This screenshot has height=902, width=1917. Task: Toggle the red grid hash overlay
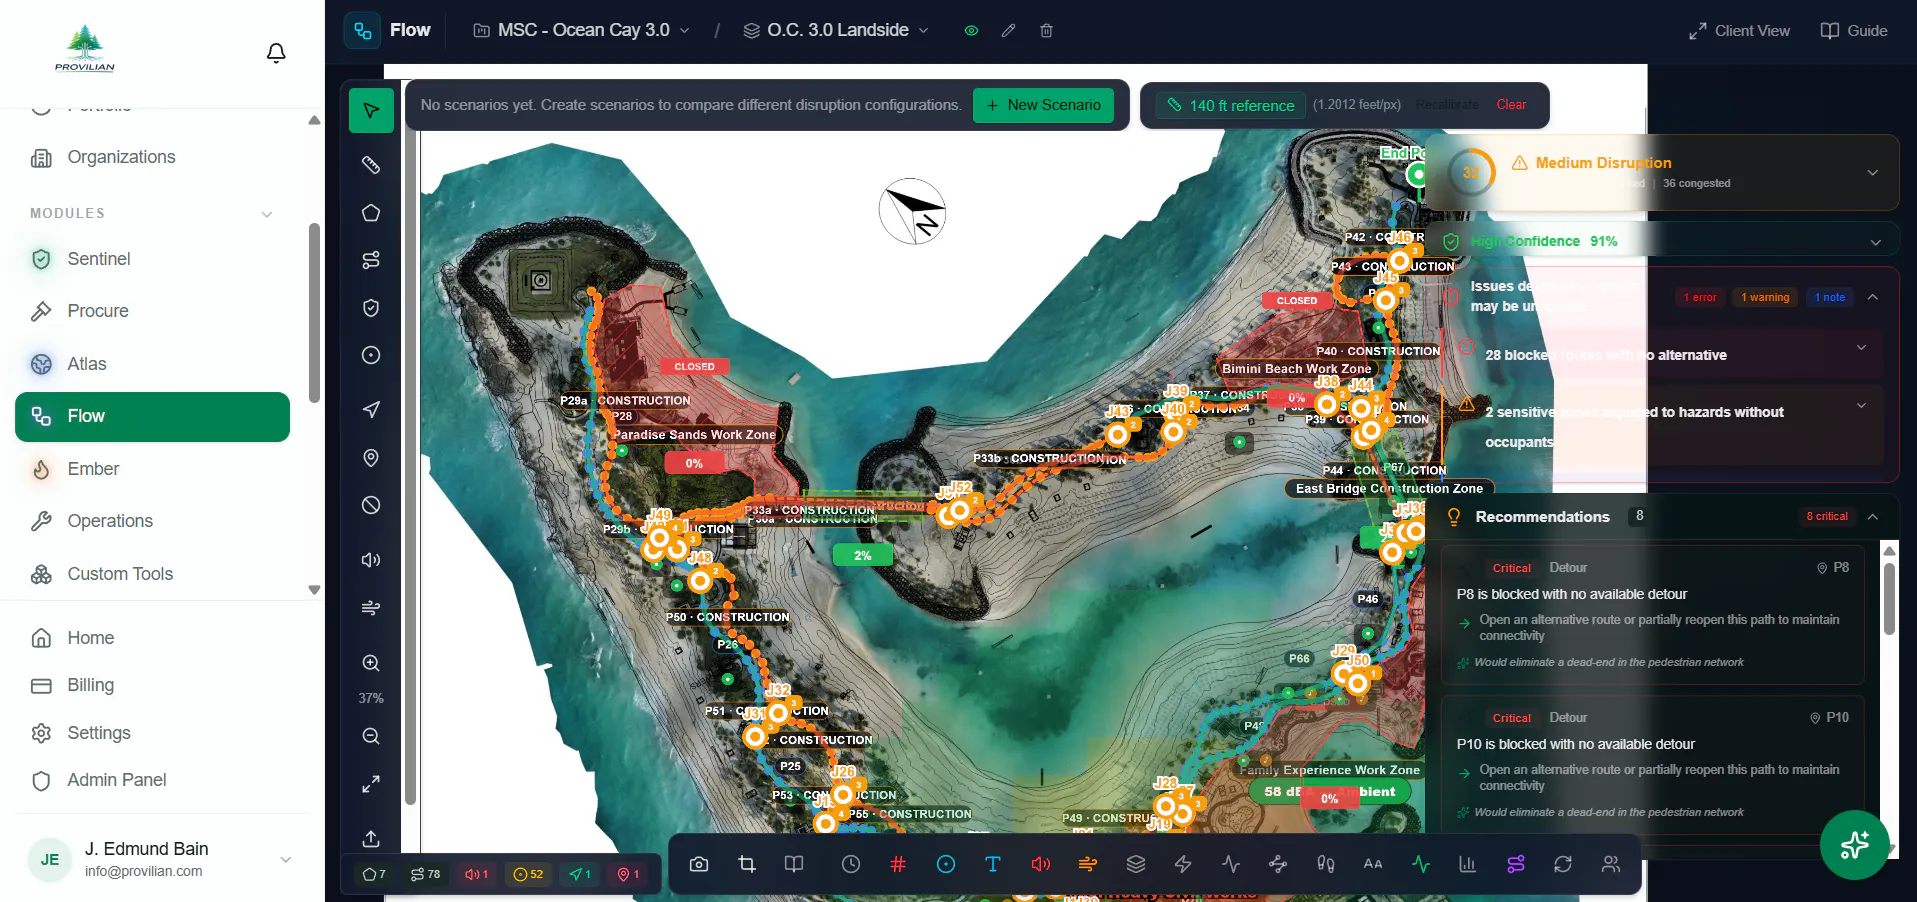click(898, 864)
